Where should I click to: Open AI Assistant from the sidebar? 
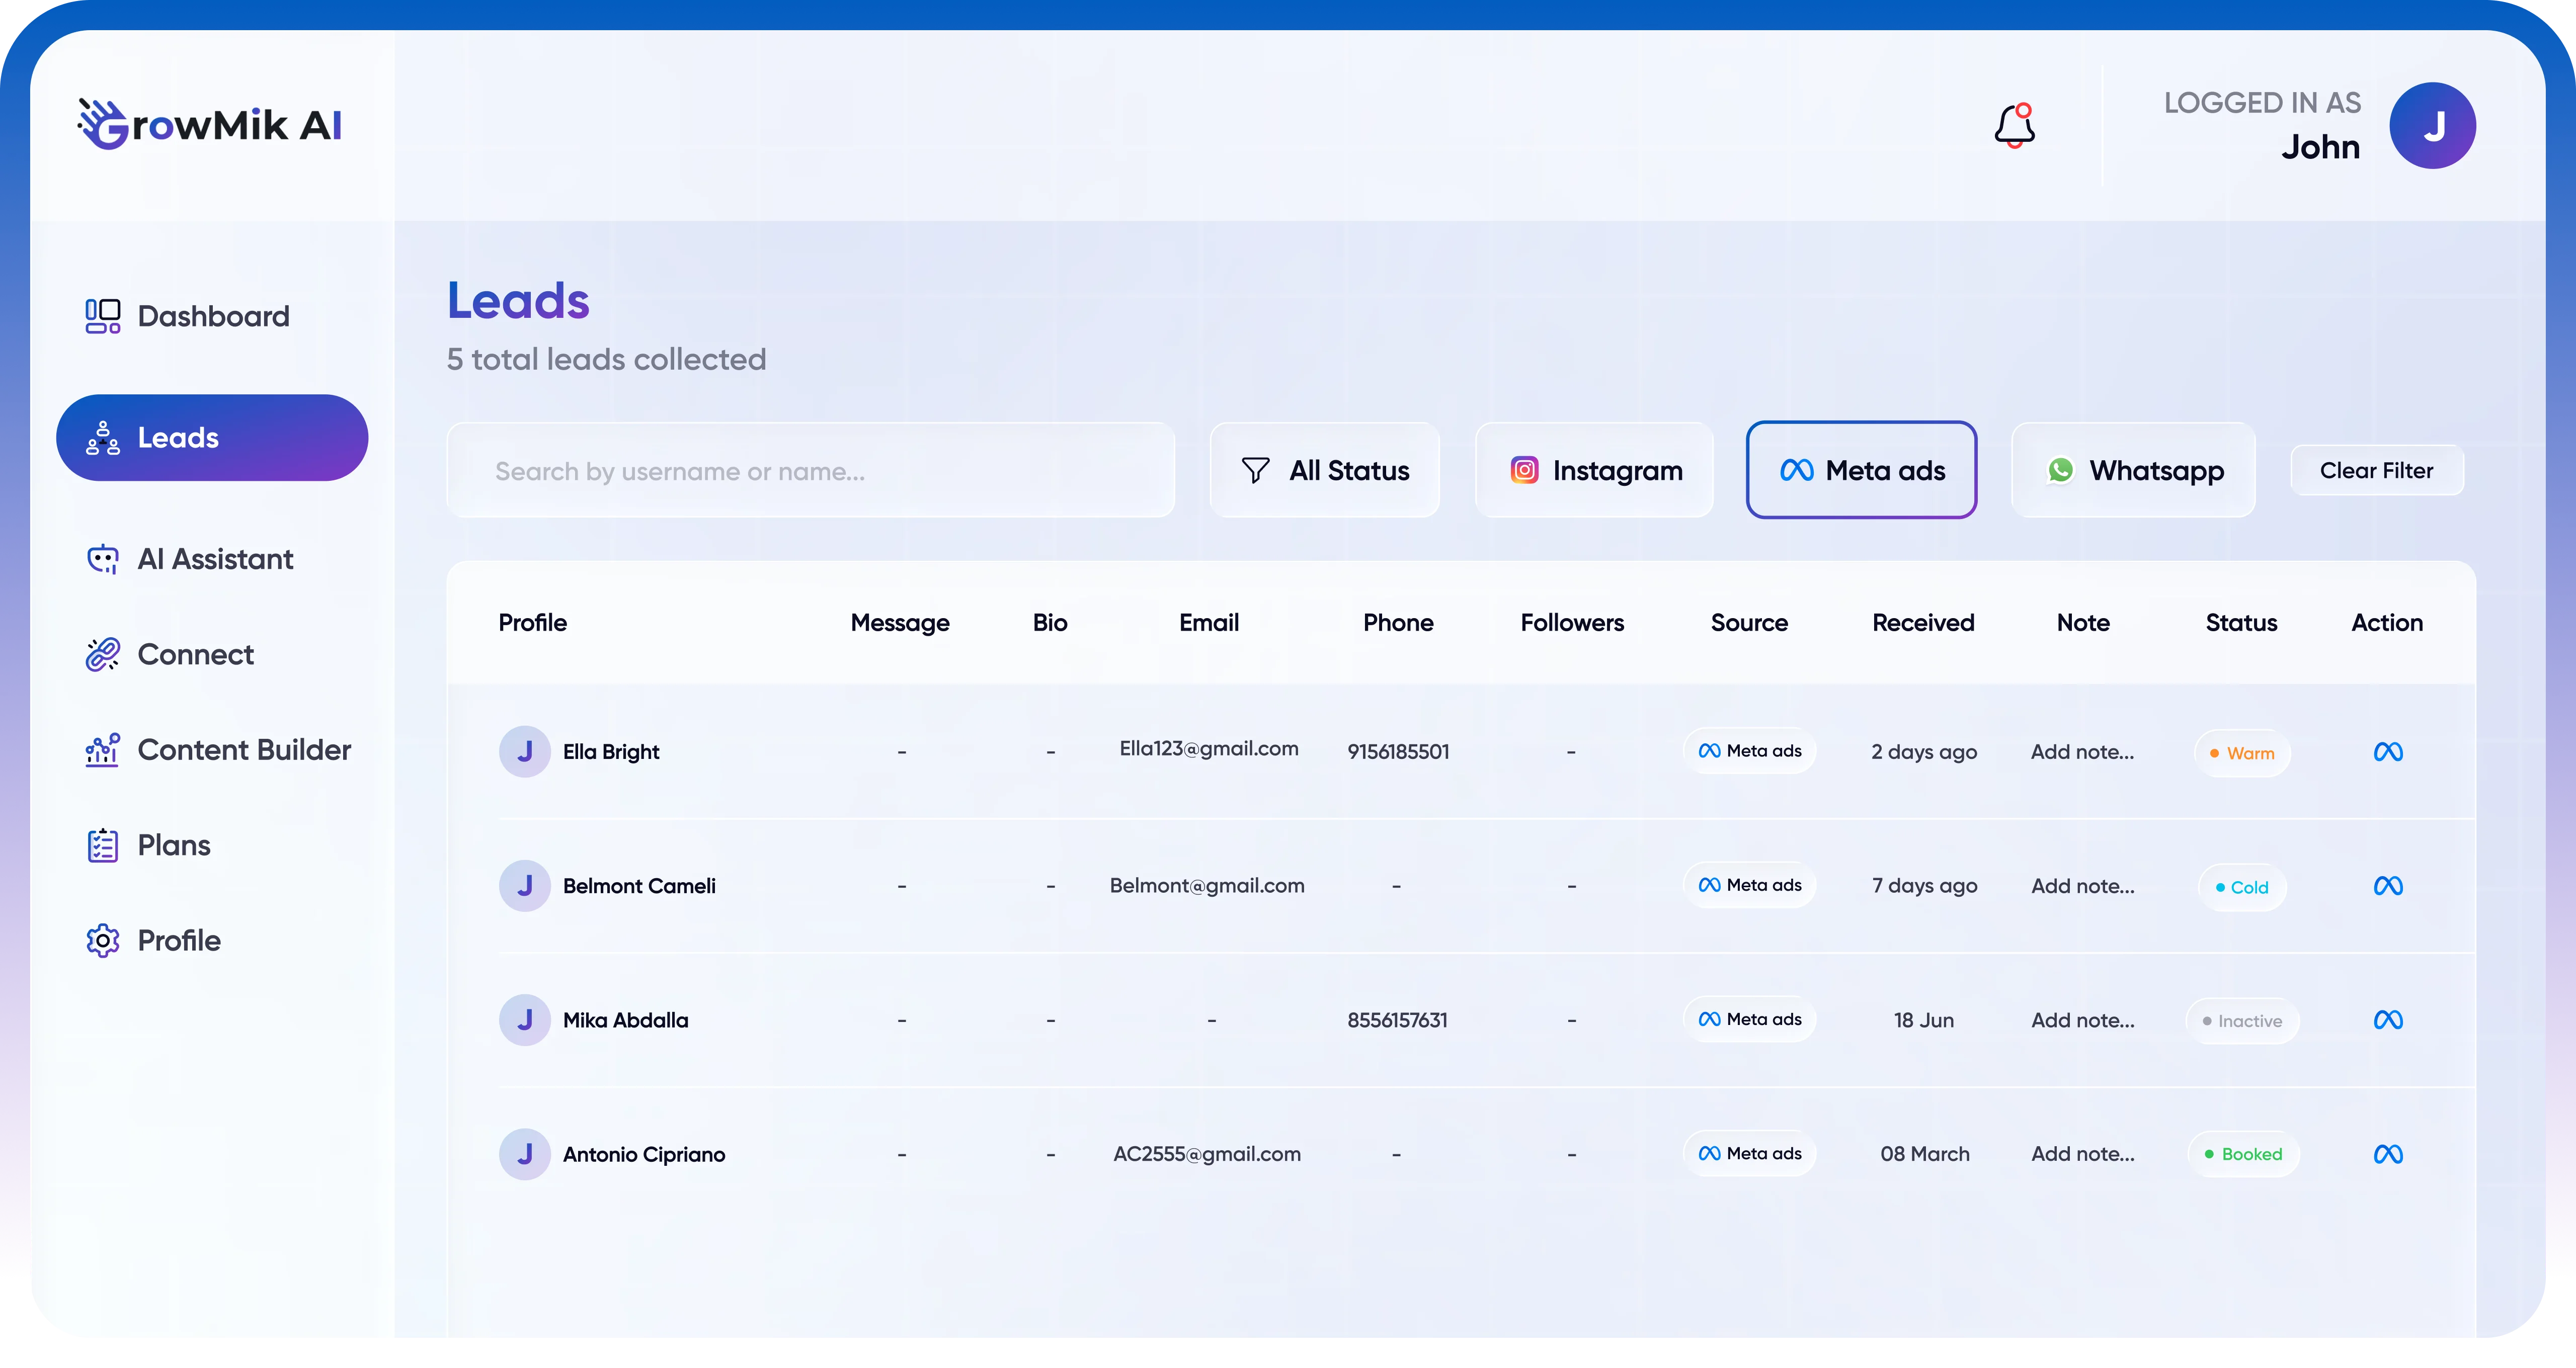(x=190, y=559)
